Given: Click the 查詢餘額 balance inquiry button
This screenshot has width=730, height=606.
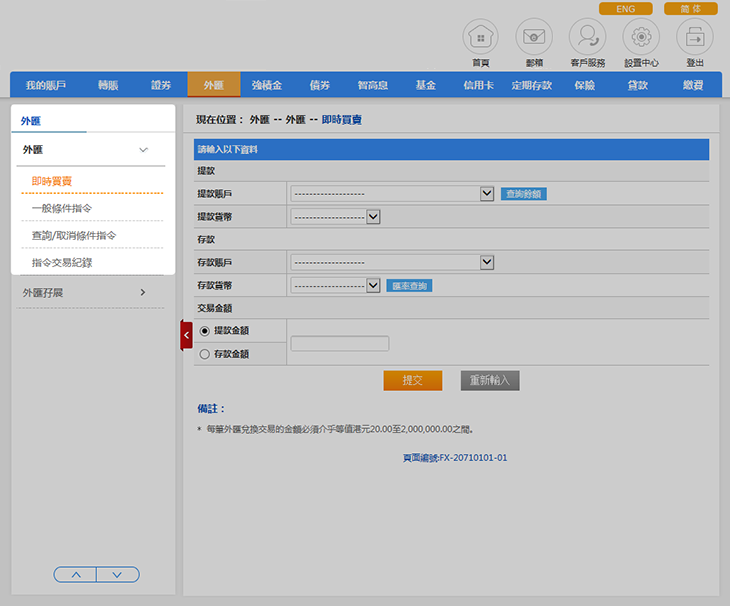Looking at the screenshot, I should [x=523, y=194].
